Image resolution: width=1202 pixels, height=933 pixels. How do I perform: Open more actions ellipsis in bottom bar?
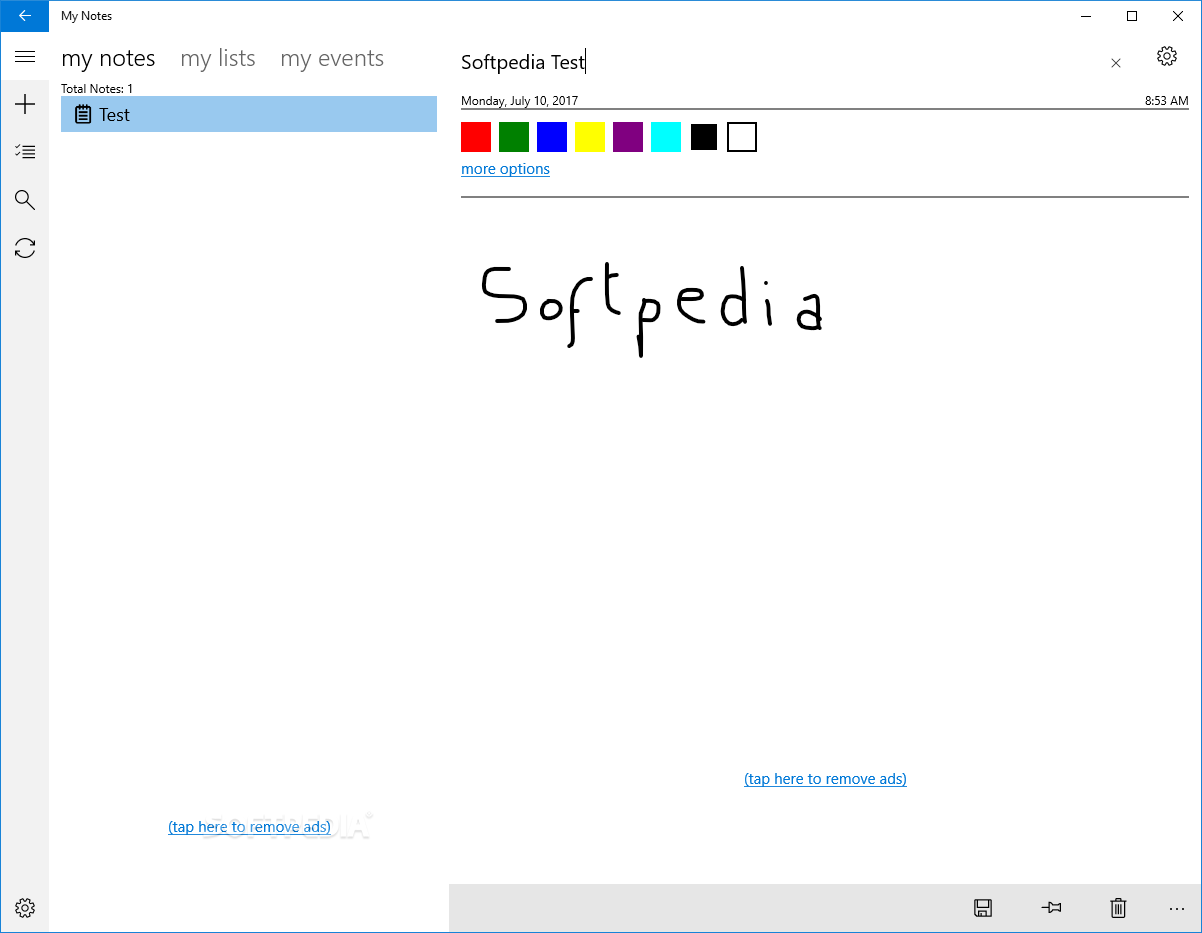tap(1176, 908)
